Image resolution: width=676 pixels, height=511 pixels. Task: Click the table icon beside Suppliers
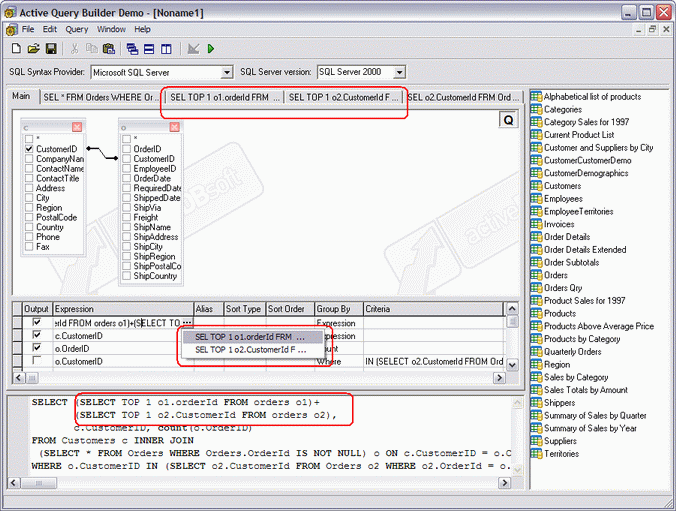pos(536,441)
